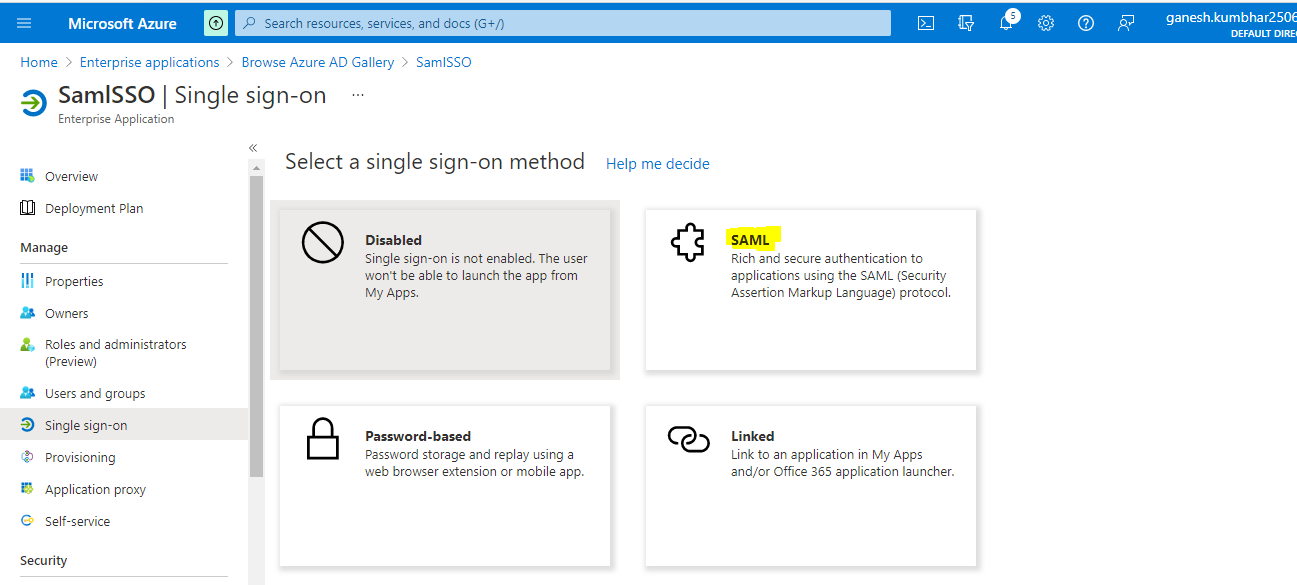Open portal settings gear
Viewport: 1297px width, 585px height.
pyautogui.click(x=1046, y=23)
